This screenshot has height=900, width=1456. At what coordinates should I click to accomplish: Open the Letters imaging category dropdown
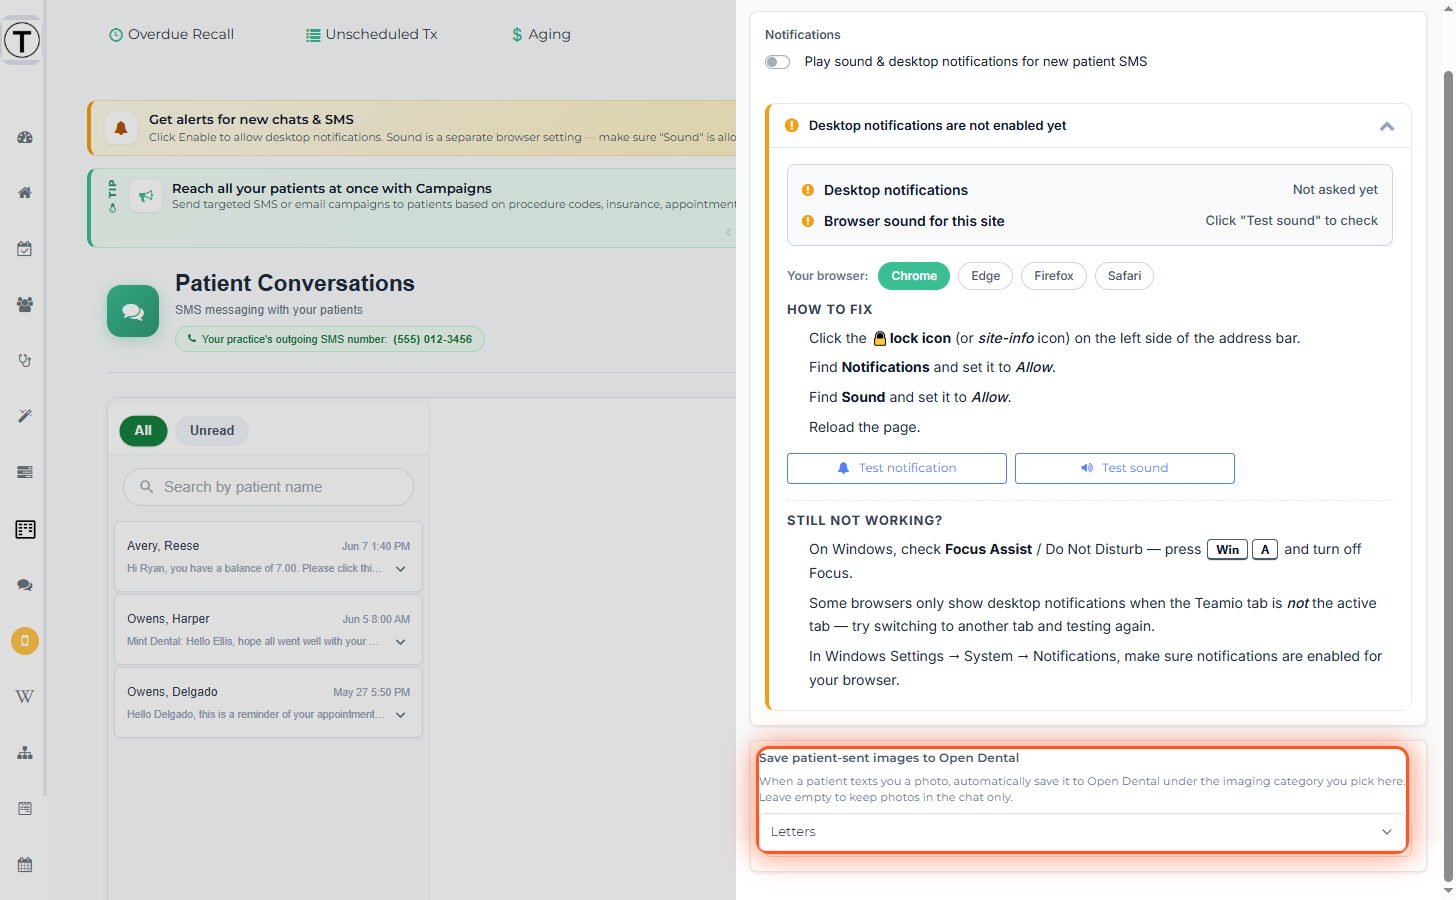pyautogui.click(x=1082, y=832)
